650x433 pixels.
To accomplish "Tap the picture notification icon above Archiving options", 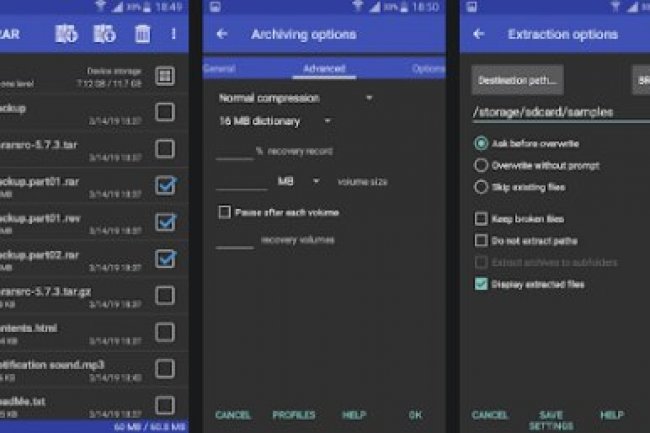I will click(x=215, y=7).
